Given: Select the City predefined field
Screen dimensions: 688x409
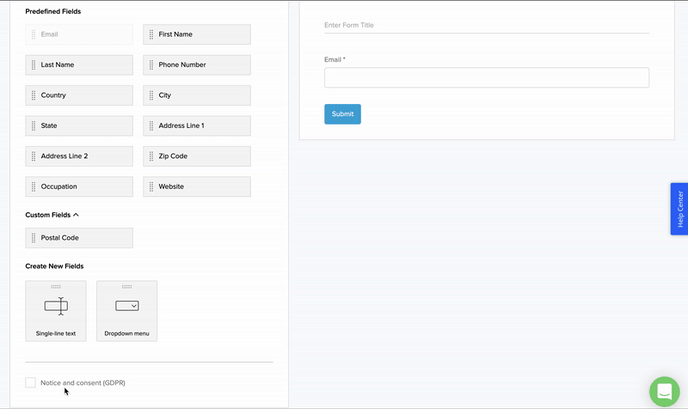Looking at the screenshot, I should (x=197, y=95).
